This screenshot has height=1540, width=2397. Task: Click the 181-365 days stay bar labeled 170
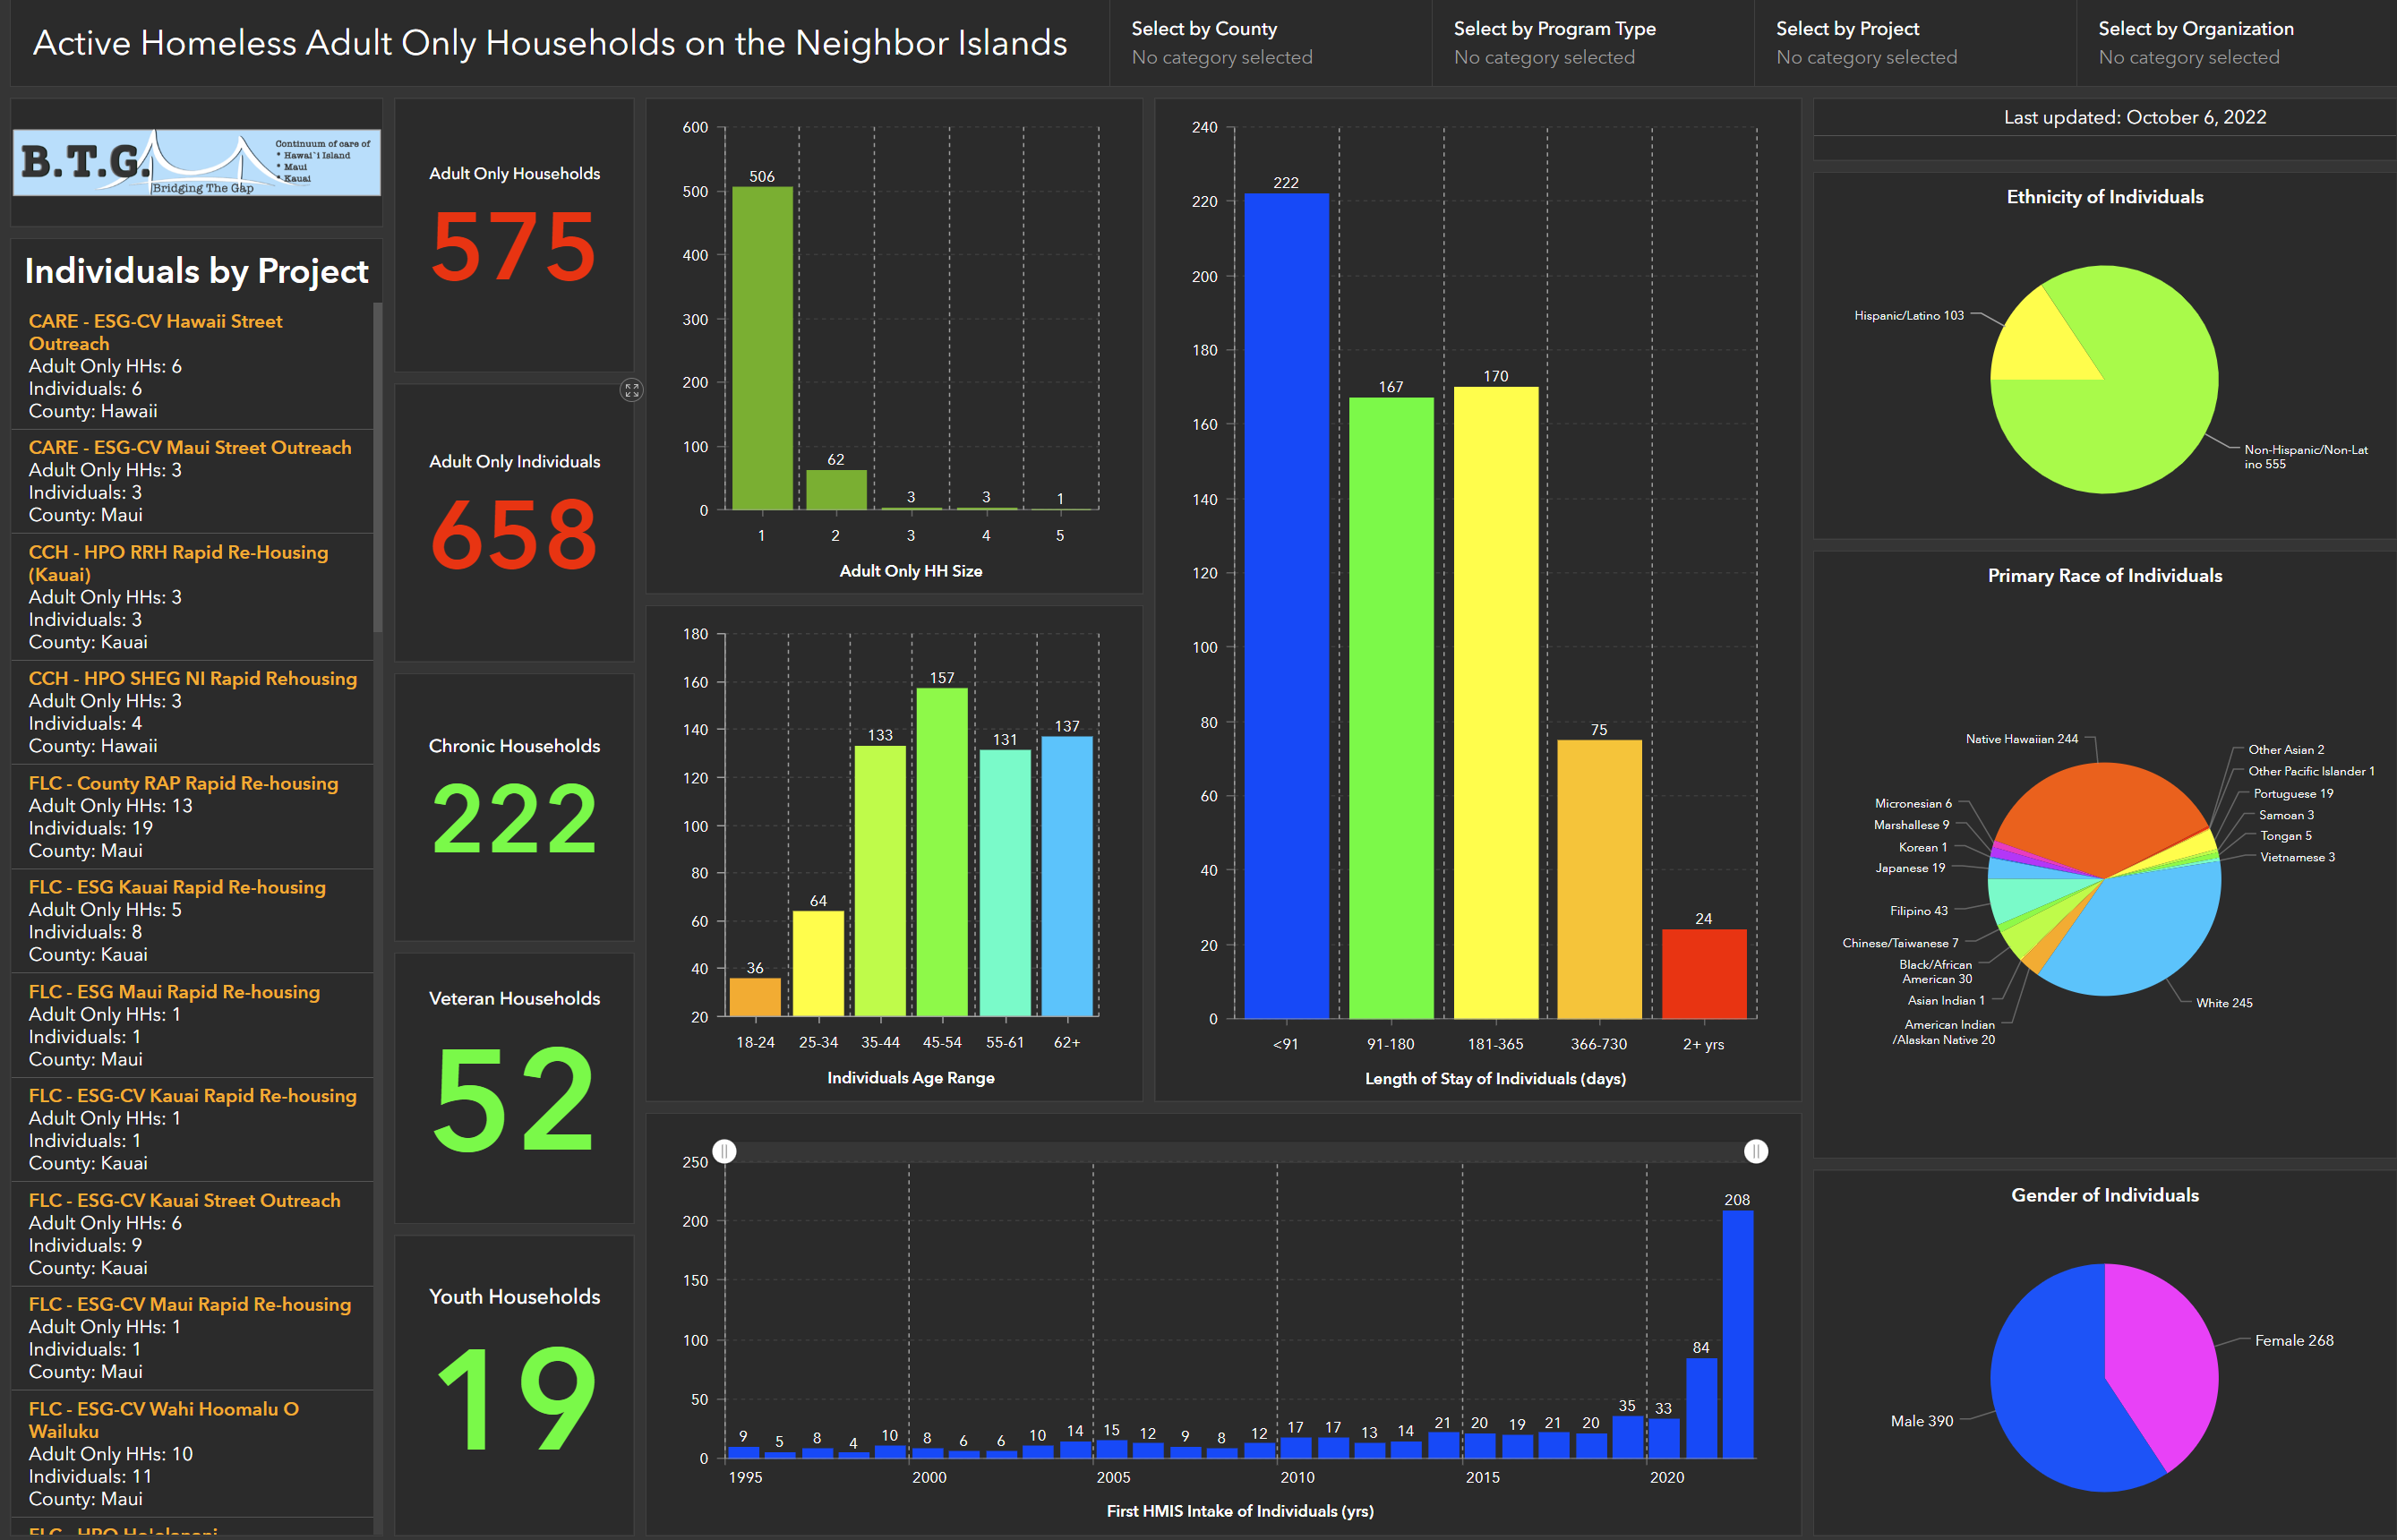[x=1495, y=703]
